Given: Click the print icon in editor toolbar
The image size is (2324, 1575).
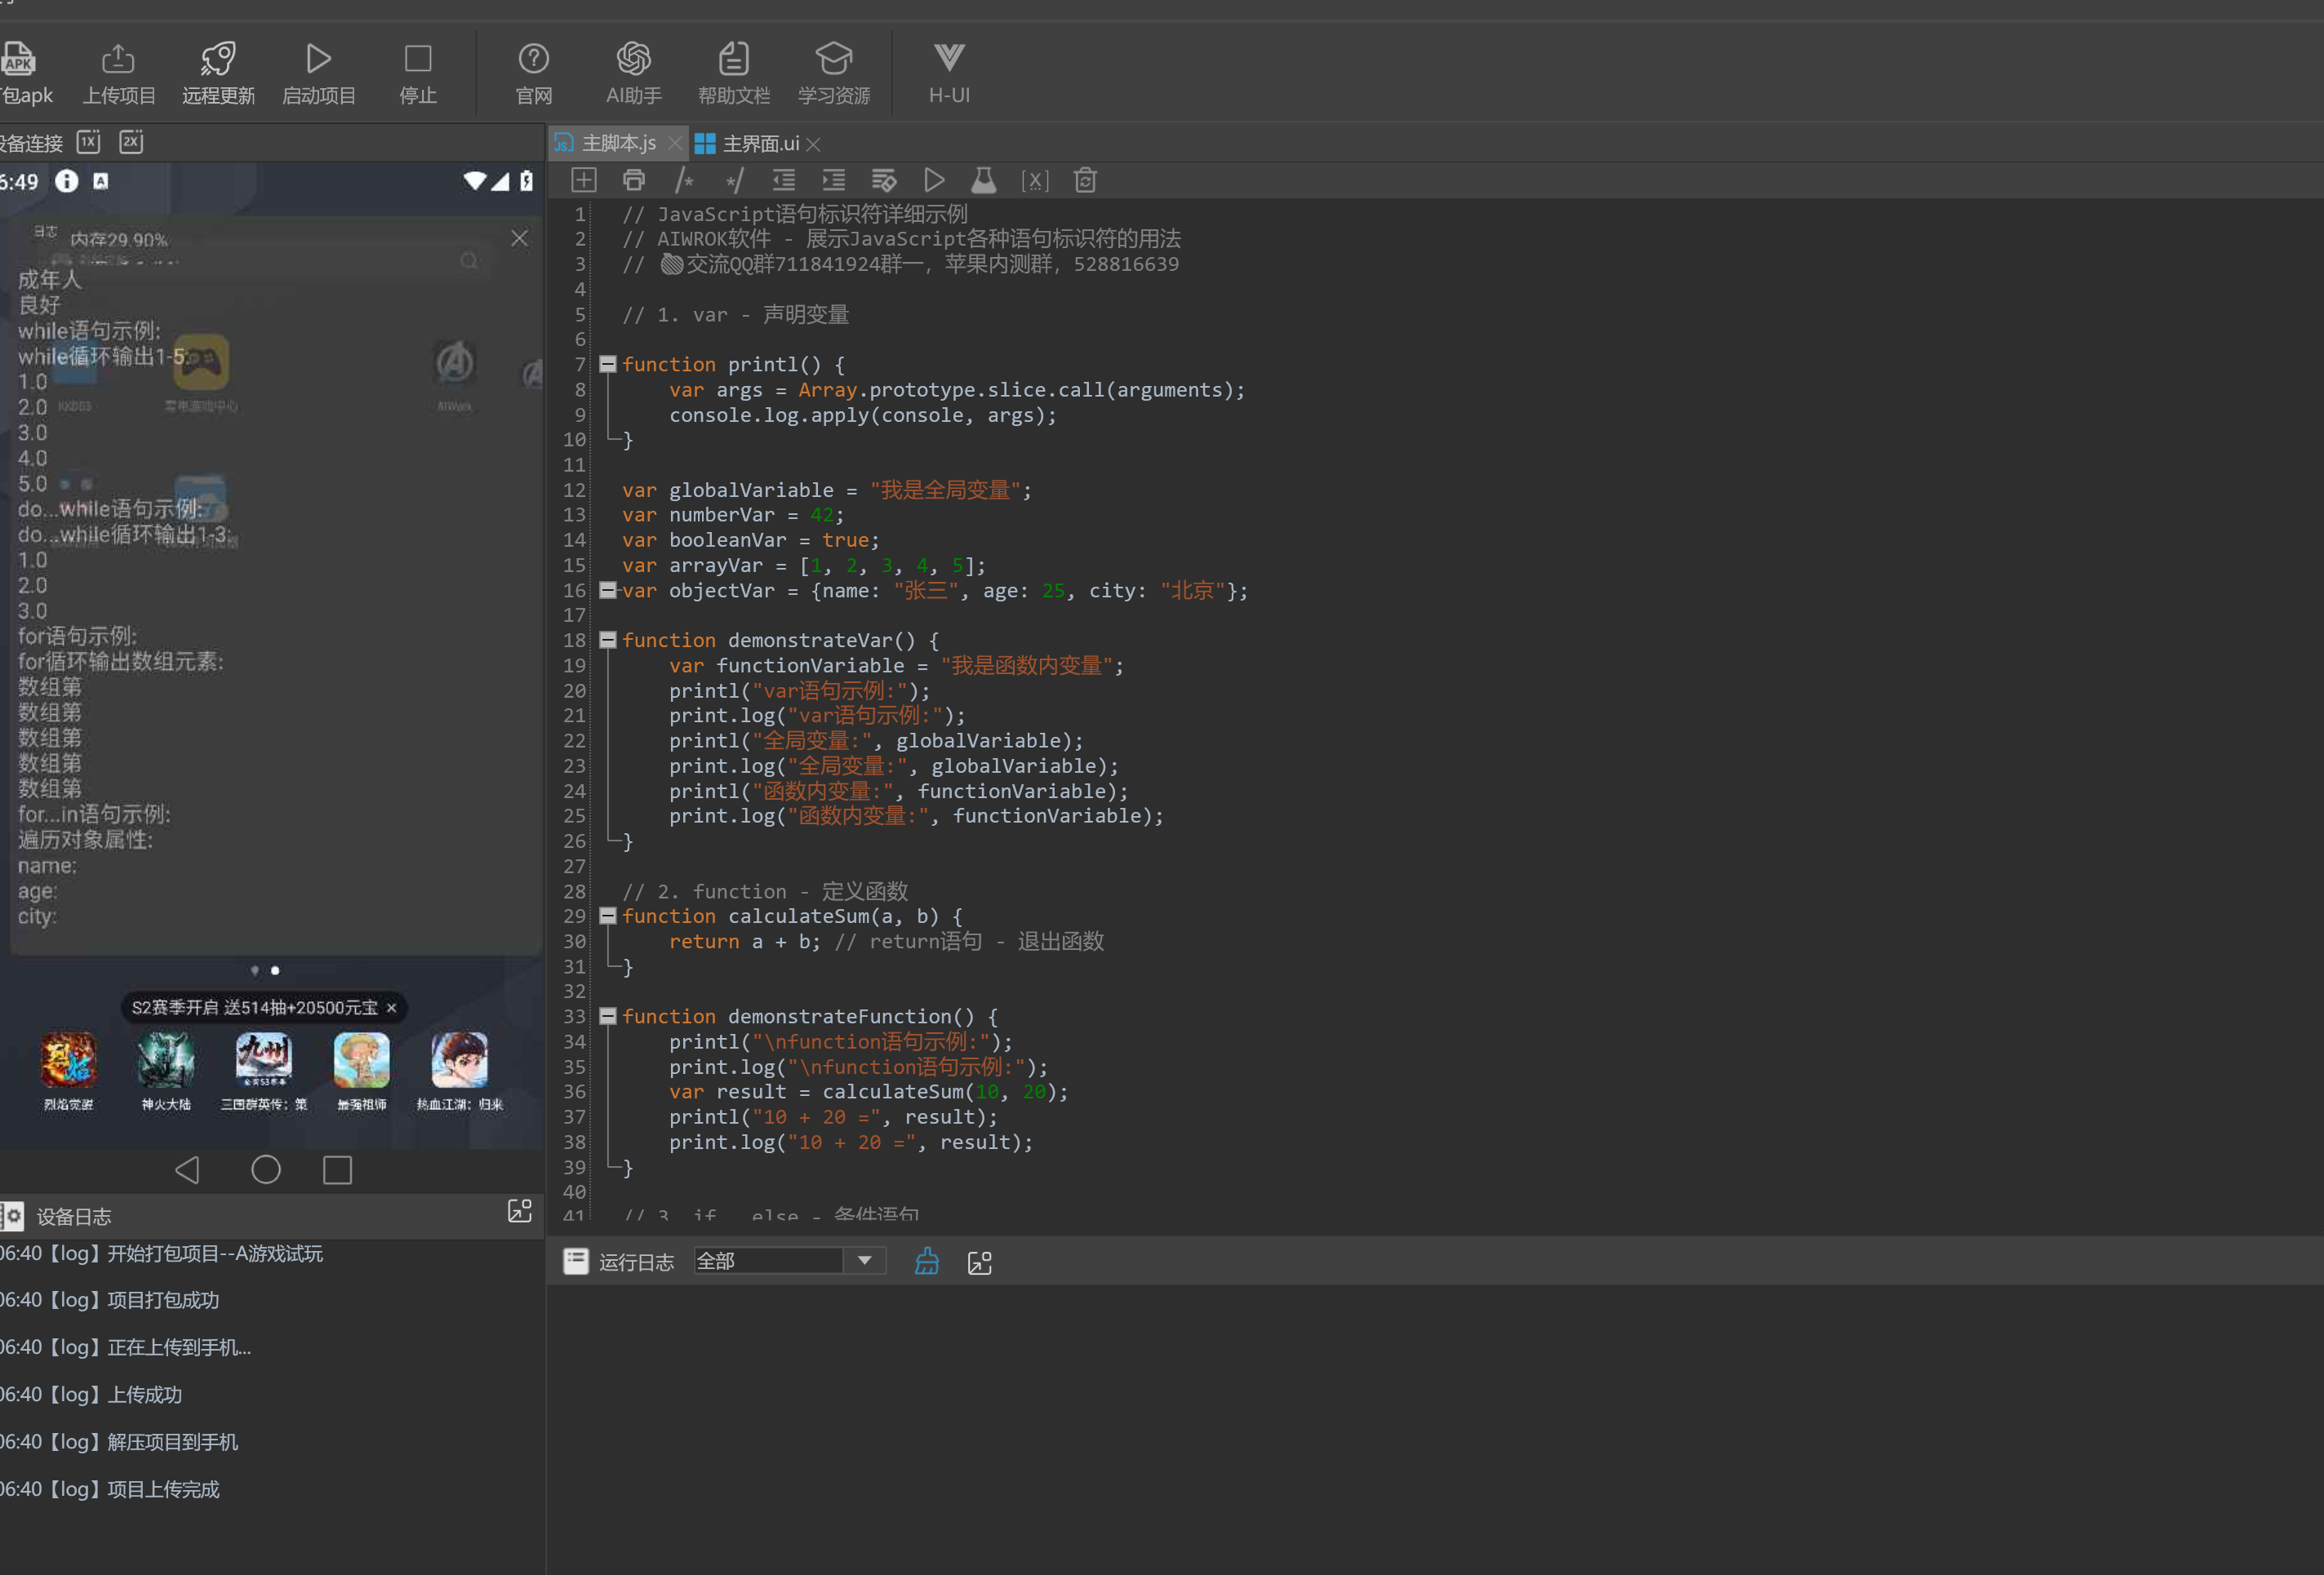Looking at the screenshot, I should tap(633, 181).
